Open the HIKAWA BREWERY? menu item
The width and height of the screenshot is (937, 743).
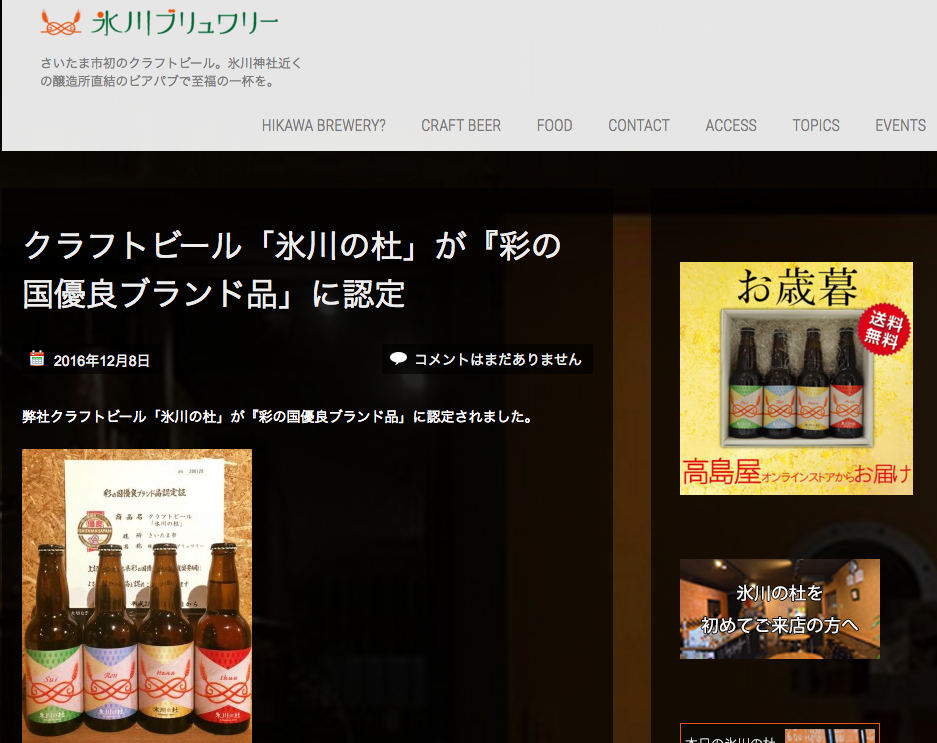[x=323, y=125]
